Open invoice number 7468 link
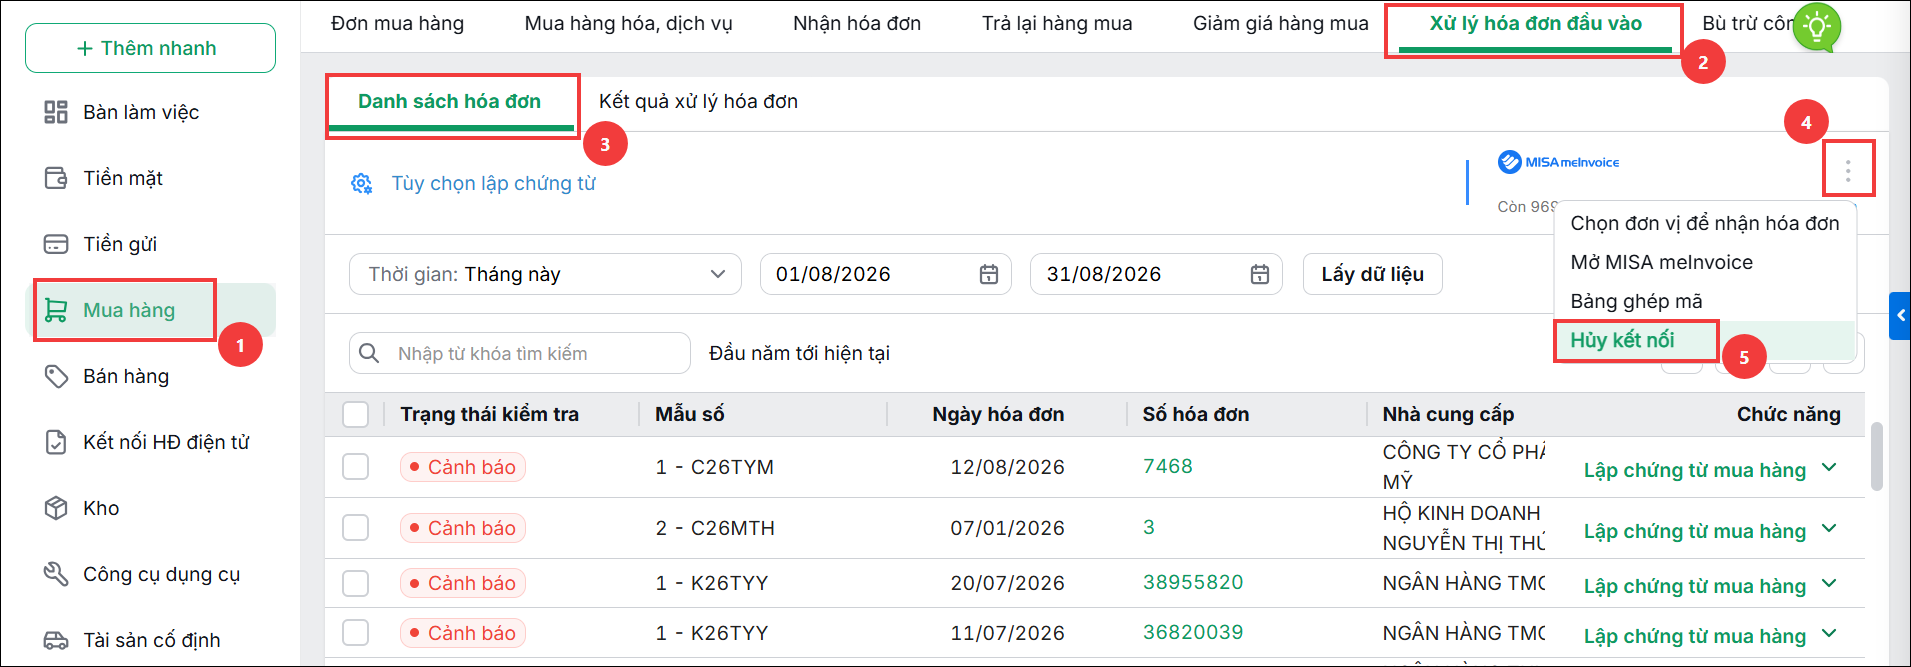Screen dimensions: 1911x667 [x=1167, y=466]
